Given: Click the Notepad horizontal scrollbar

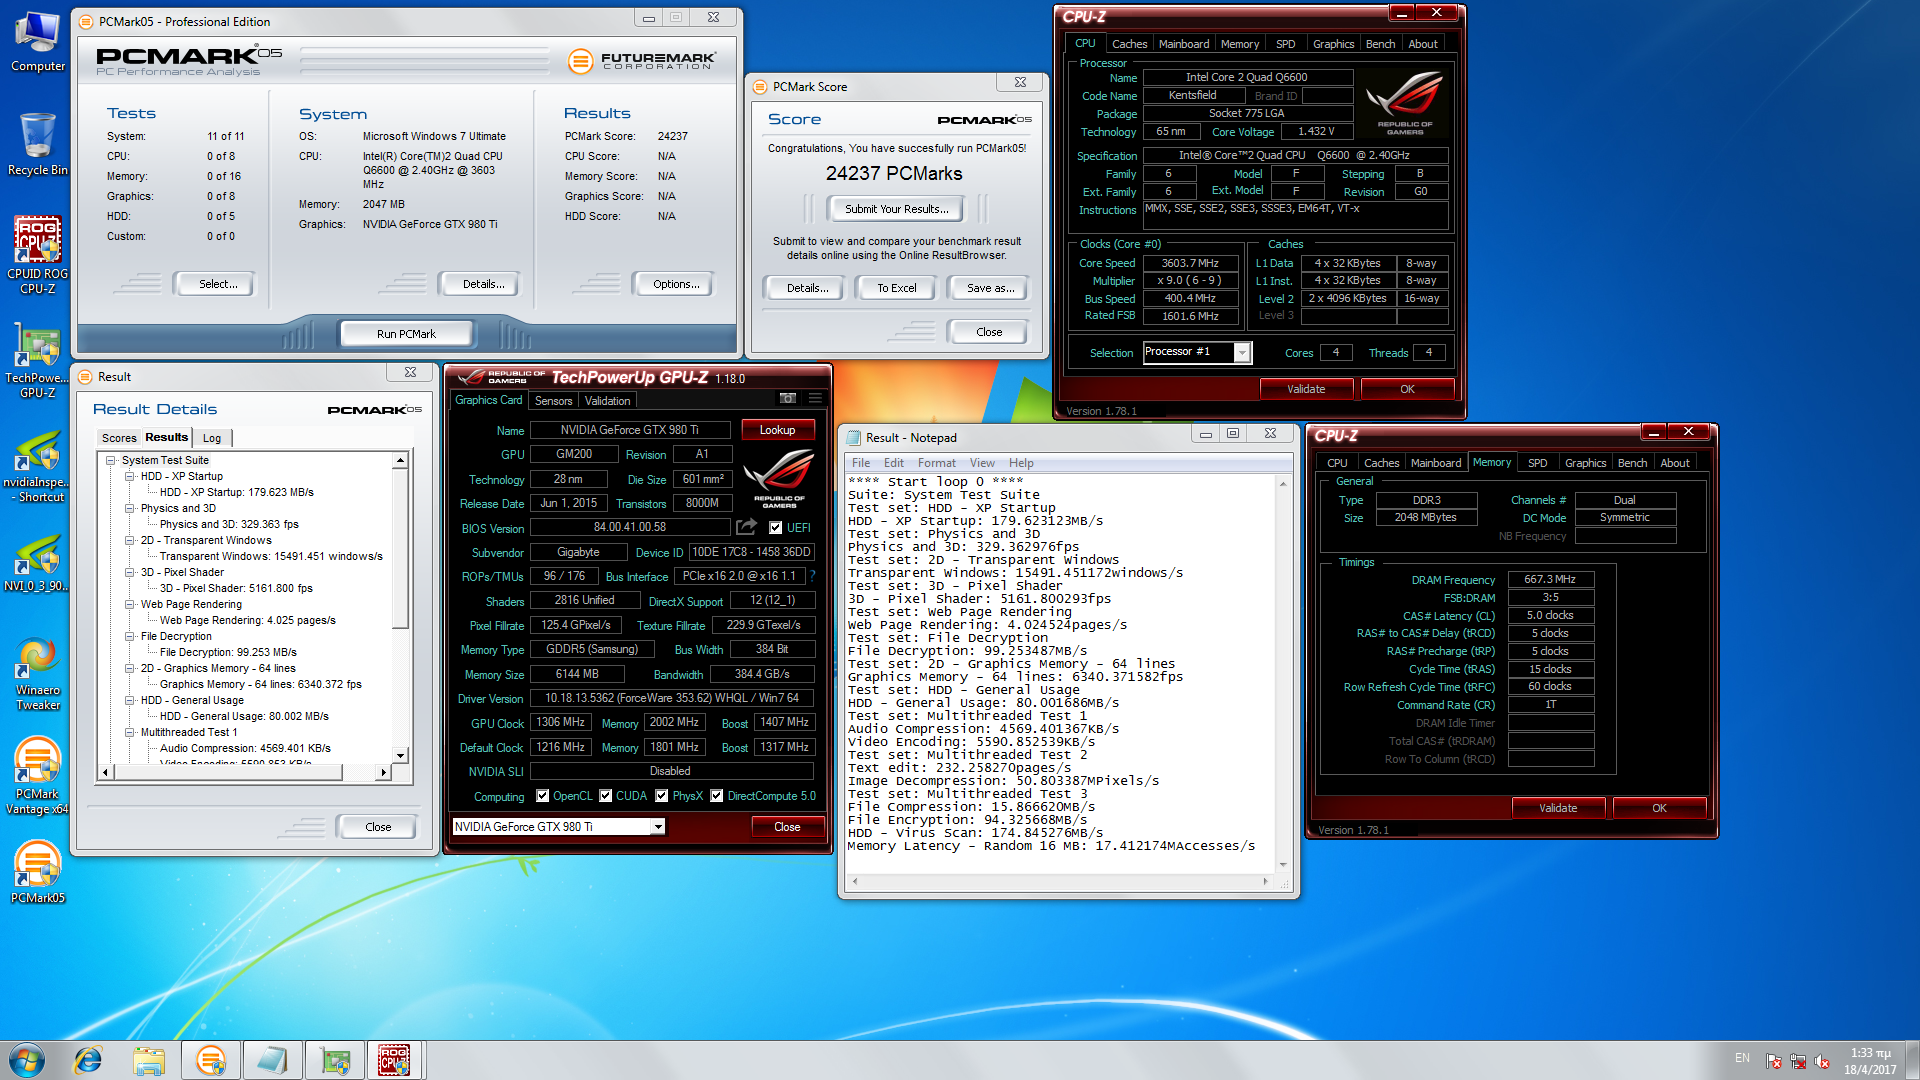Looking at the screenshot, I should 1061,882.
